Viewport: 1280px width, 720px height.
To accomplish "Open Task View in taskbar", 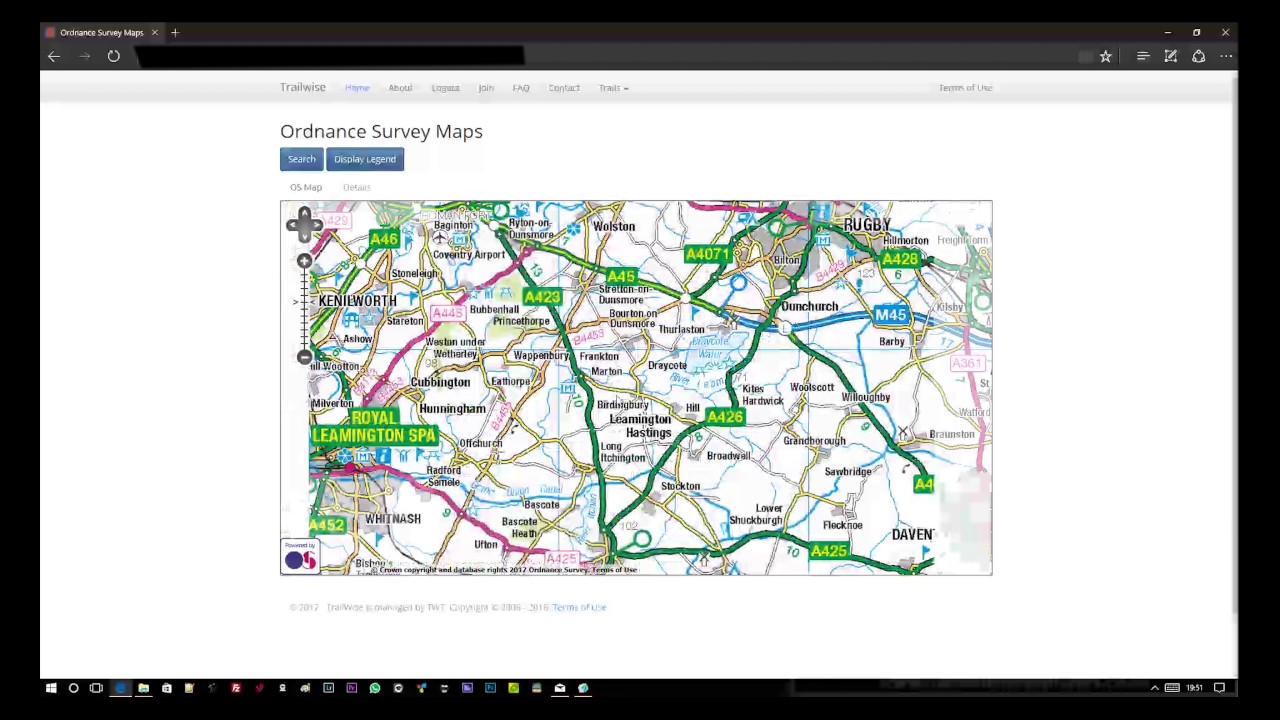I will click(x=96, y=688).
